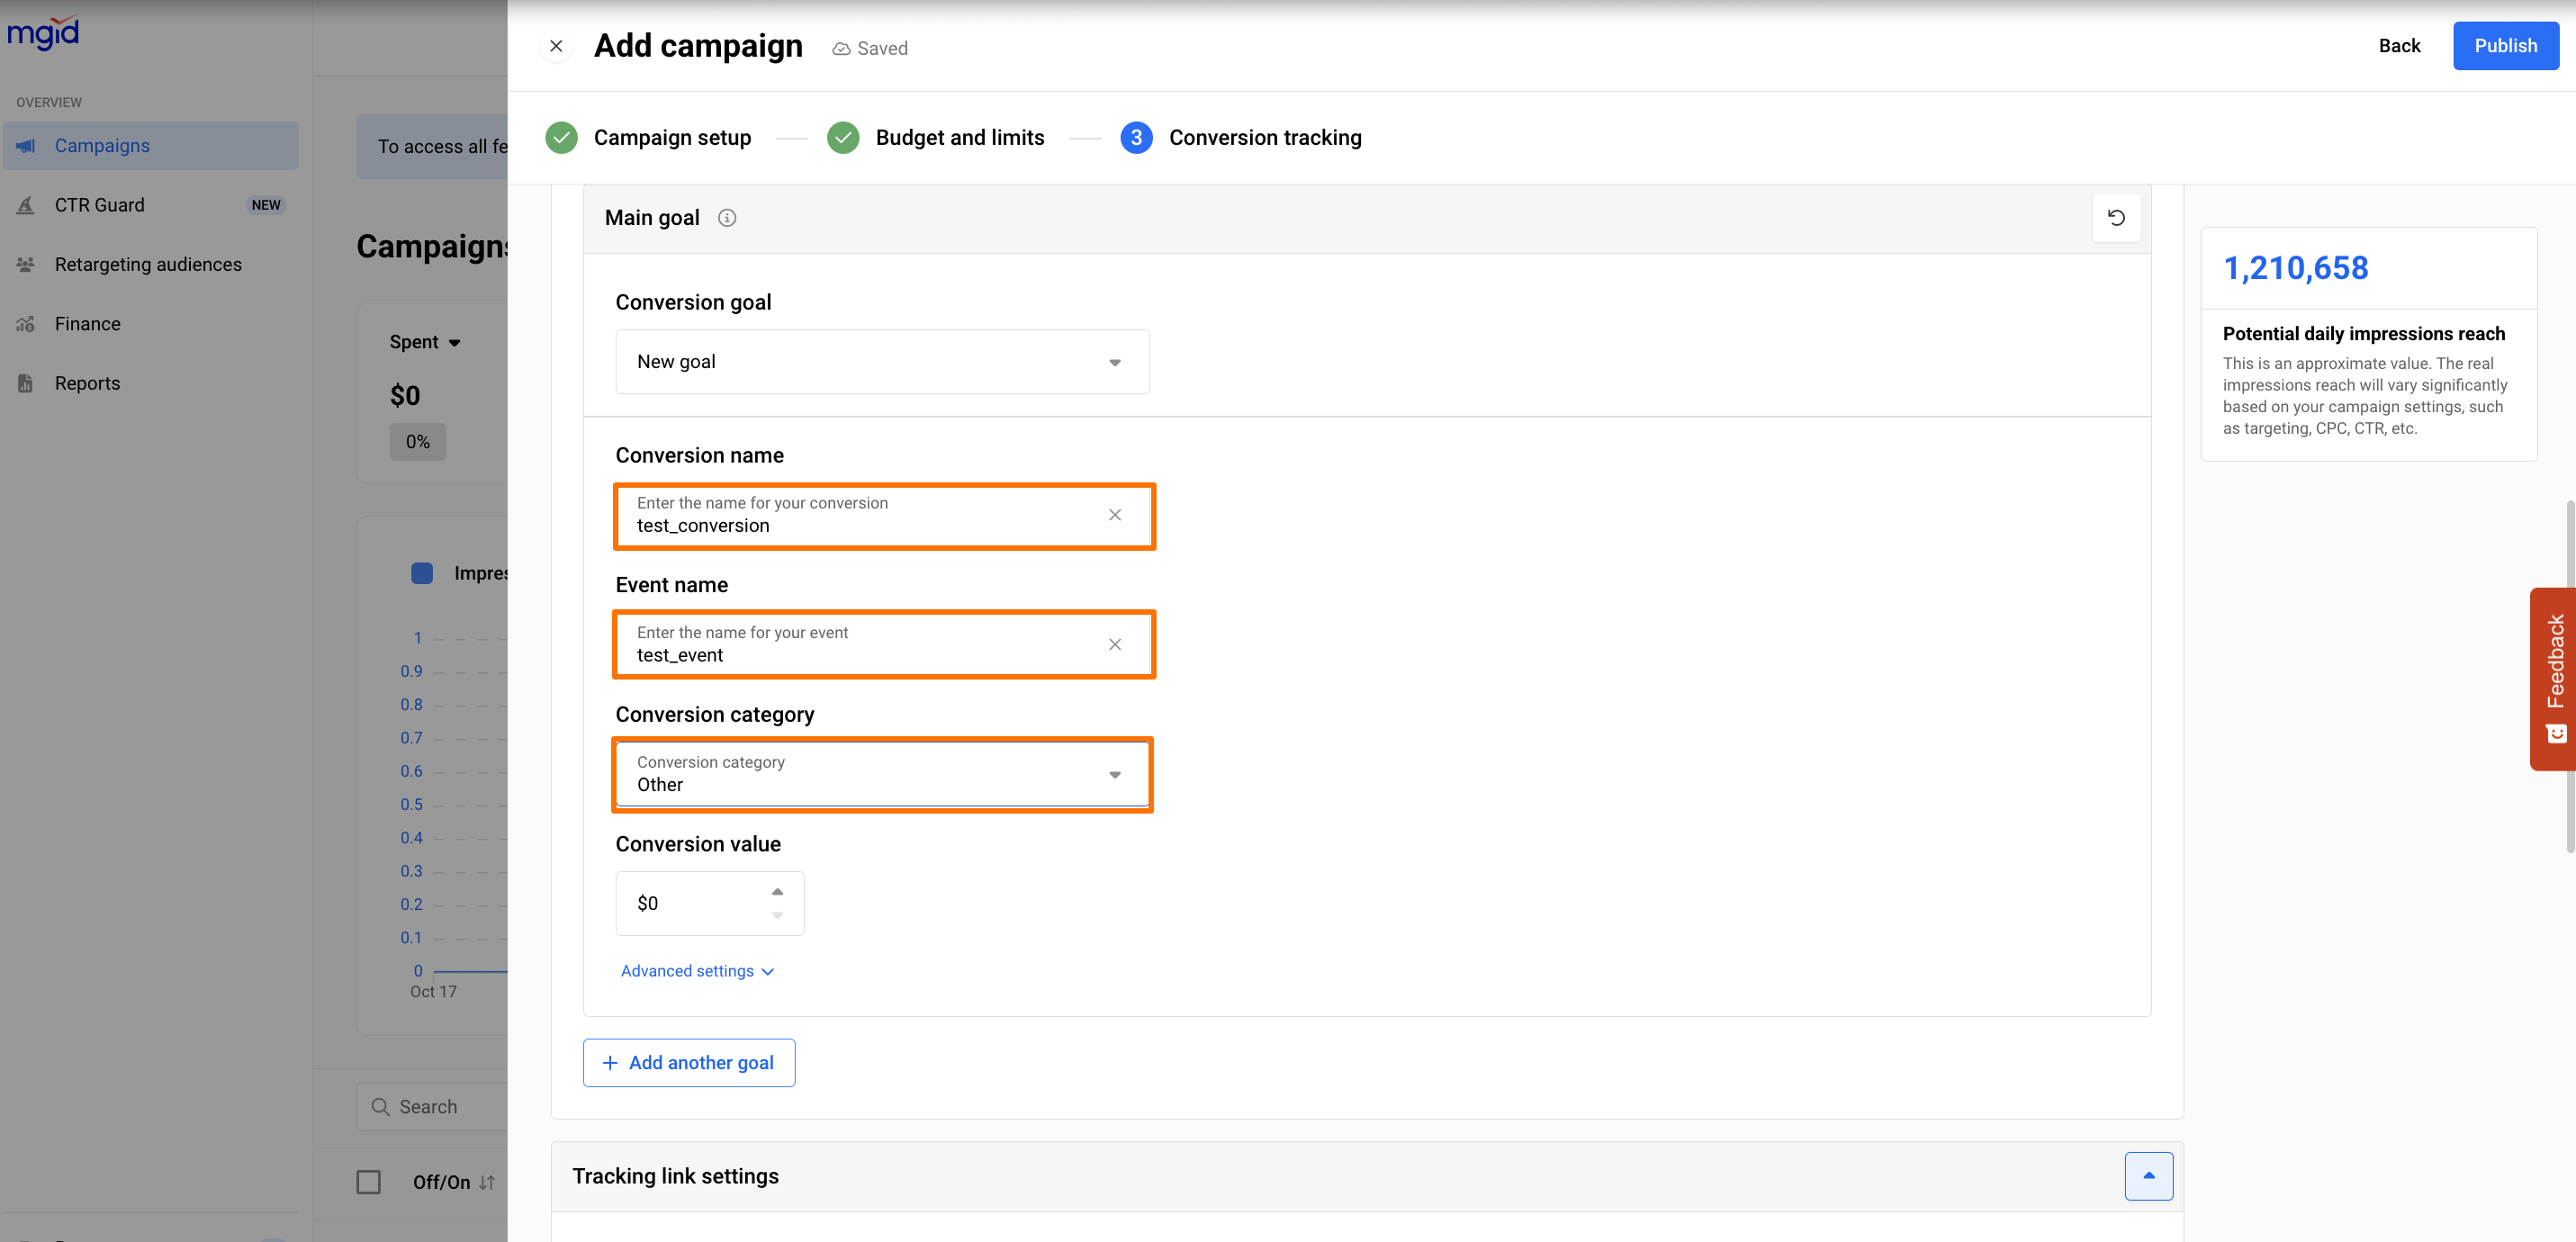
Task: Increase the Conversion value with up arrow
Action: pyautogui.click(x=777, y=891)
